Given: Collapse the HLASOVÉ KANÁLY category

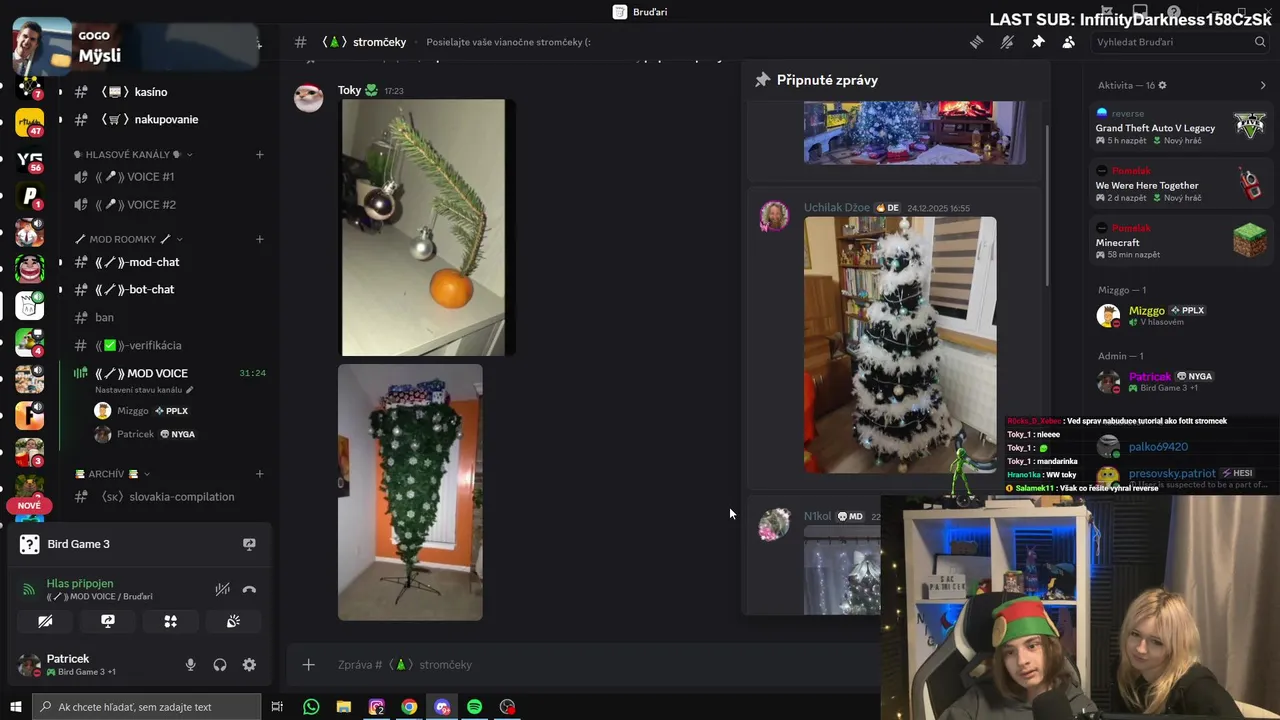Looking at the screenshot, I should tap(133, 155).
